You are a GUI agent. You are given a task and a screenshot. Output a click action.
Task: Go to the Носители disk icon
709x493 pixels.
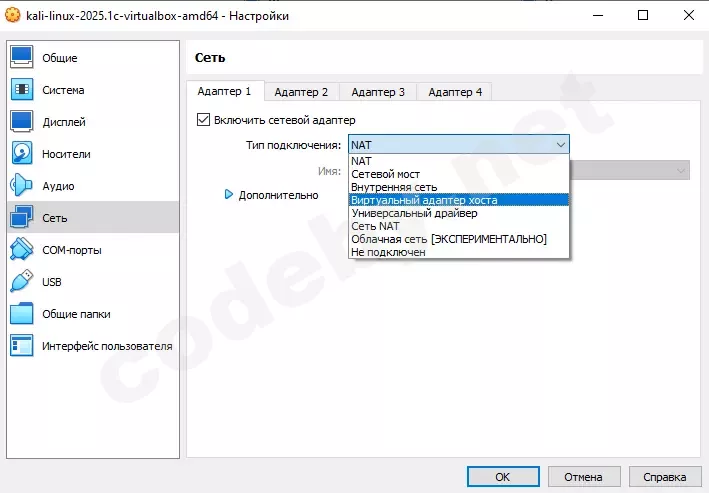tap(22, 154)
